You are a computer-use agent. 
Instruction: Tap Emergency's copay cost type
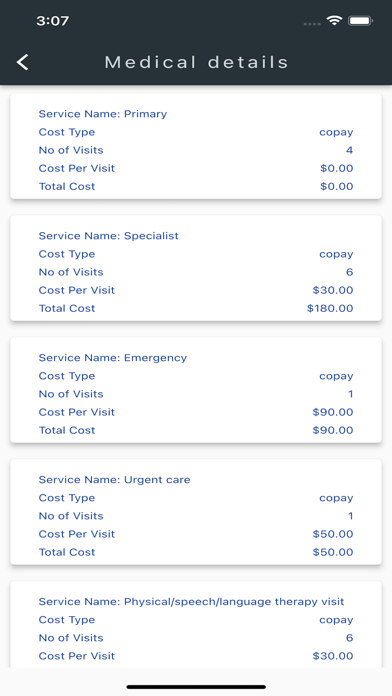pyautogui.click(x=336, y=376)
